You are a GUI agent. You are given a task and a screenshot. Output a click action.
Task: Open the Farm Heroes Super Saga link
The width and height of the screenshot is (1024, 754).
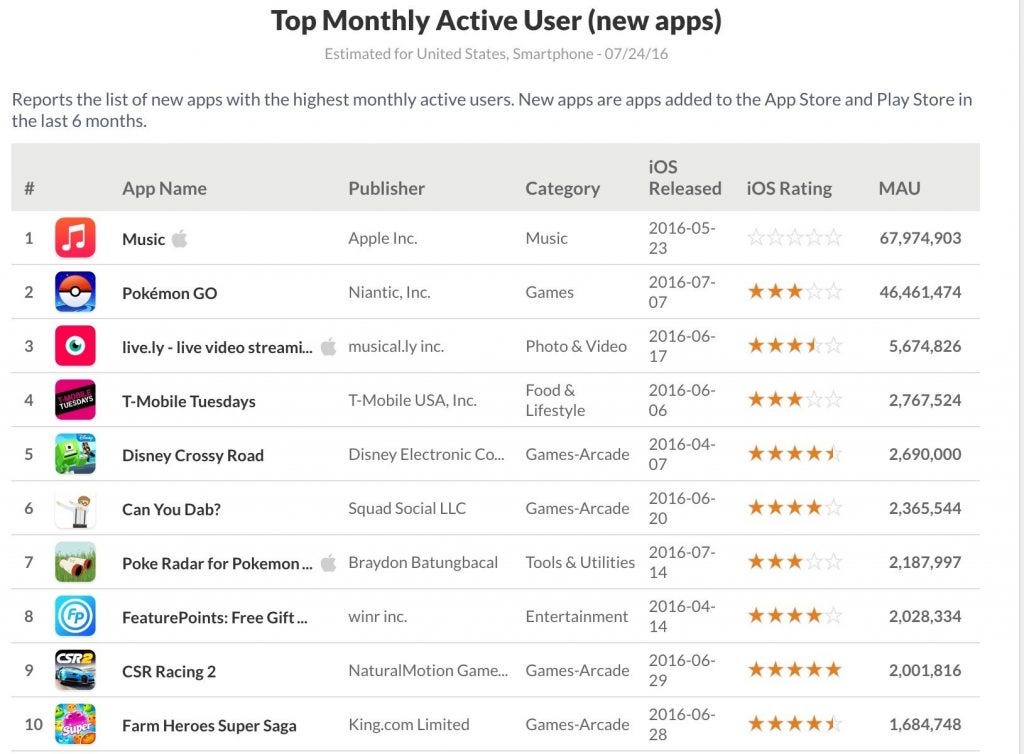(x=209, y=726)
